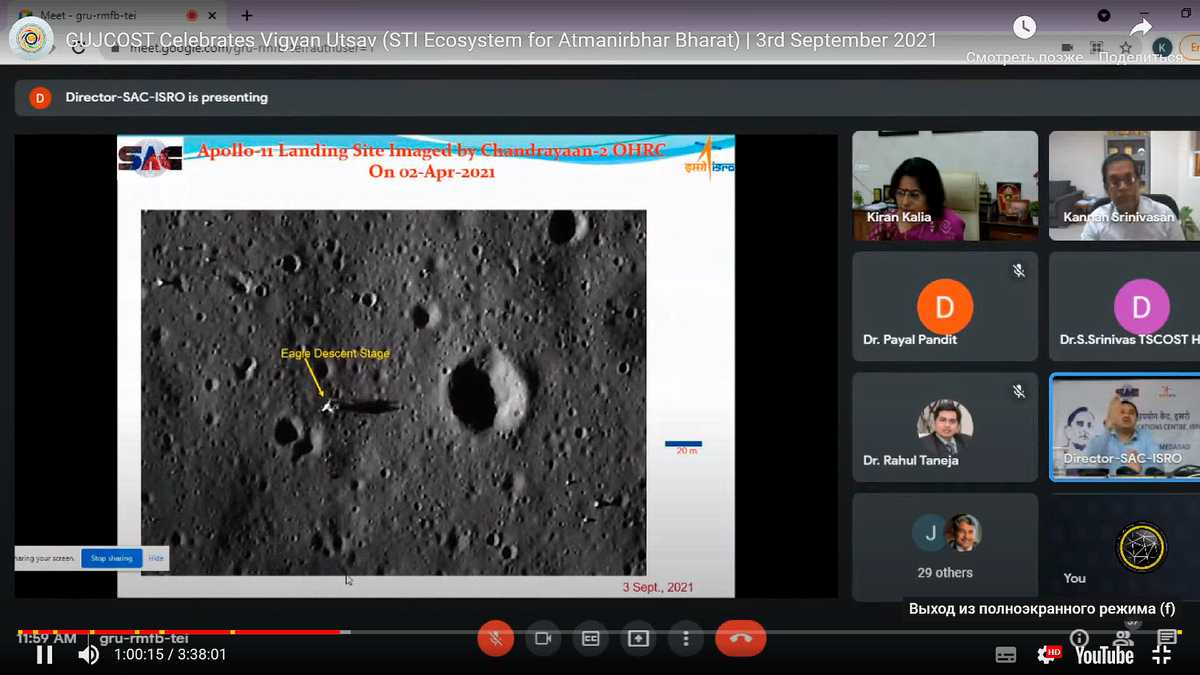Click Apollo-11 Landing Site slide title
1200x675 pixels.
point(431,161)
